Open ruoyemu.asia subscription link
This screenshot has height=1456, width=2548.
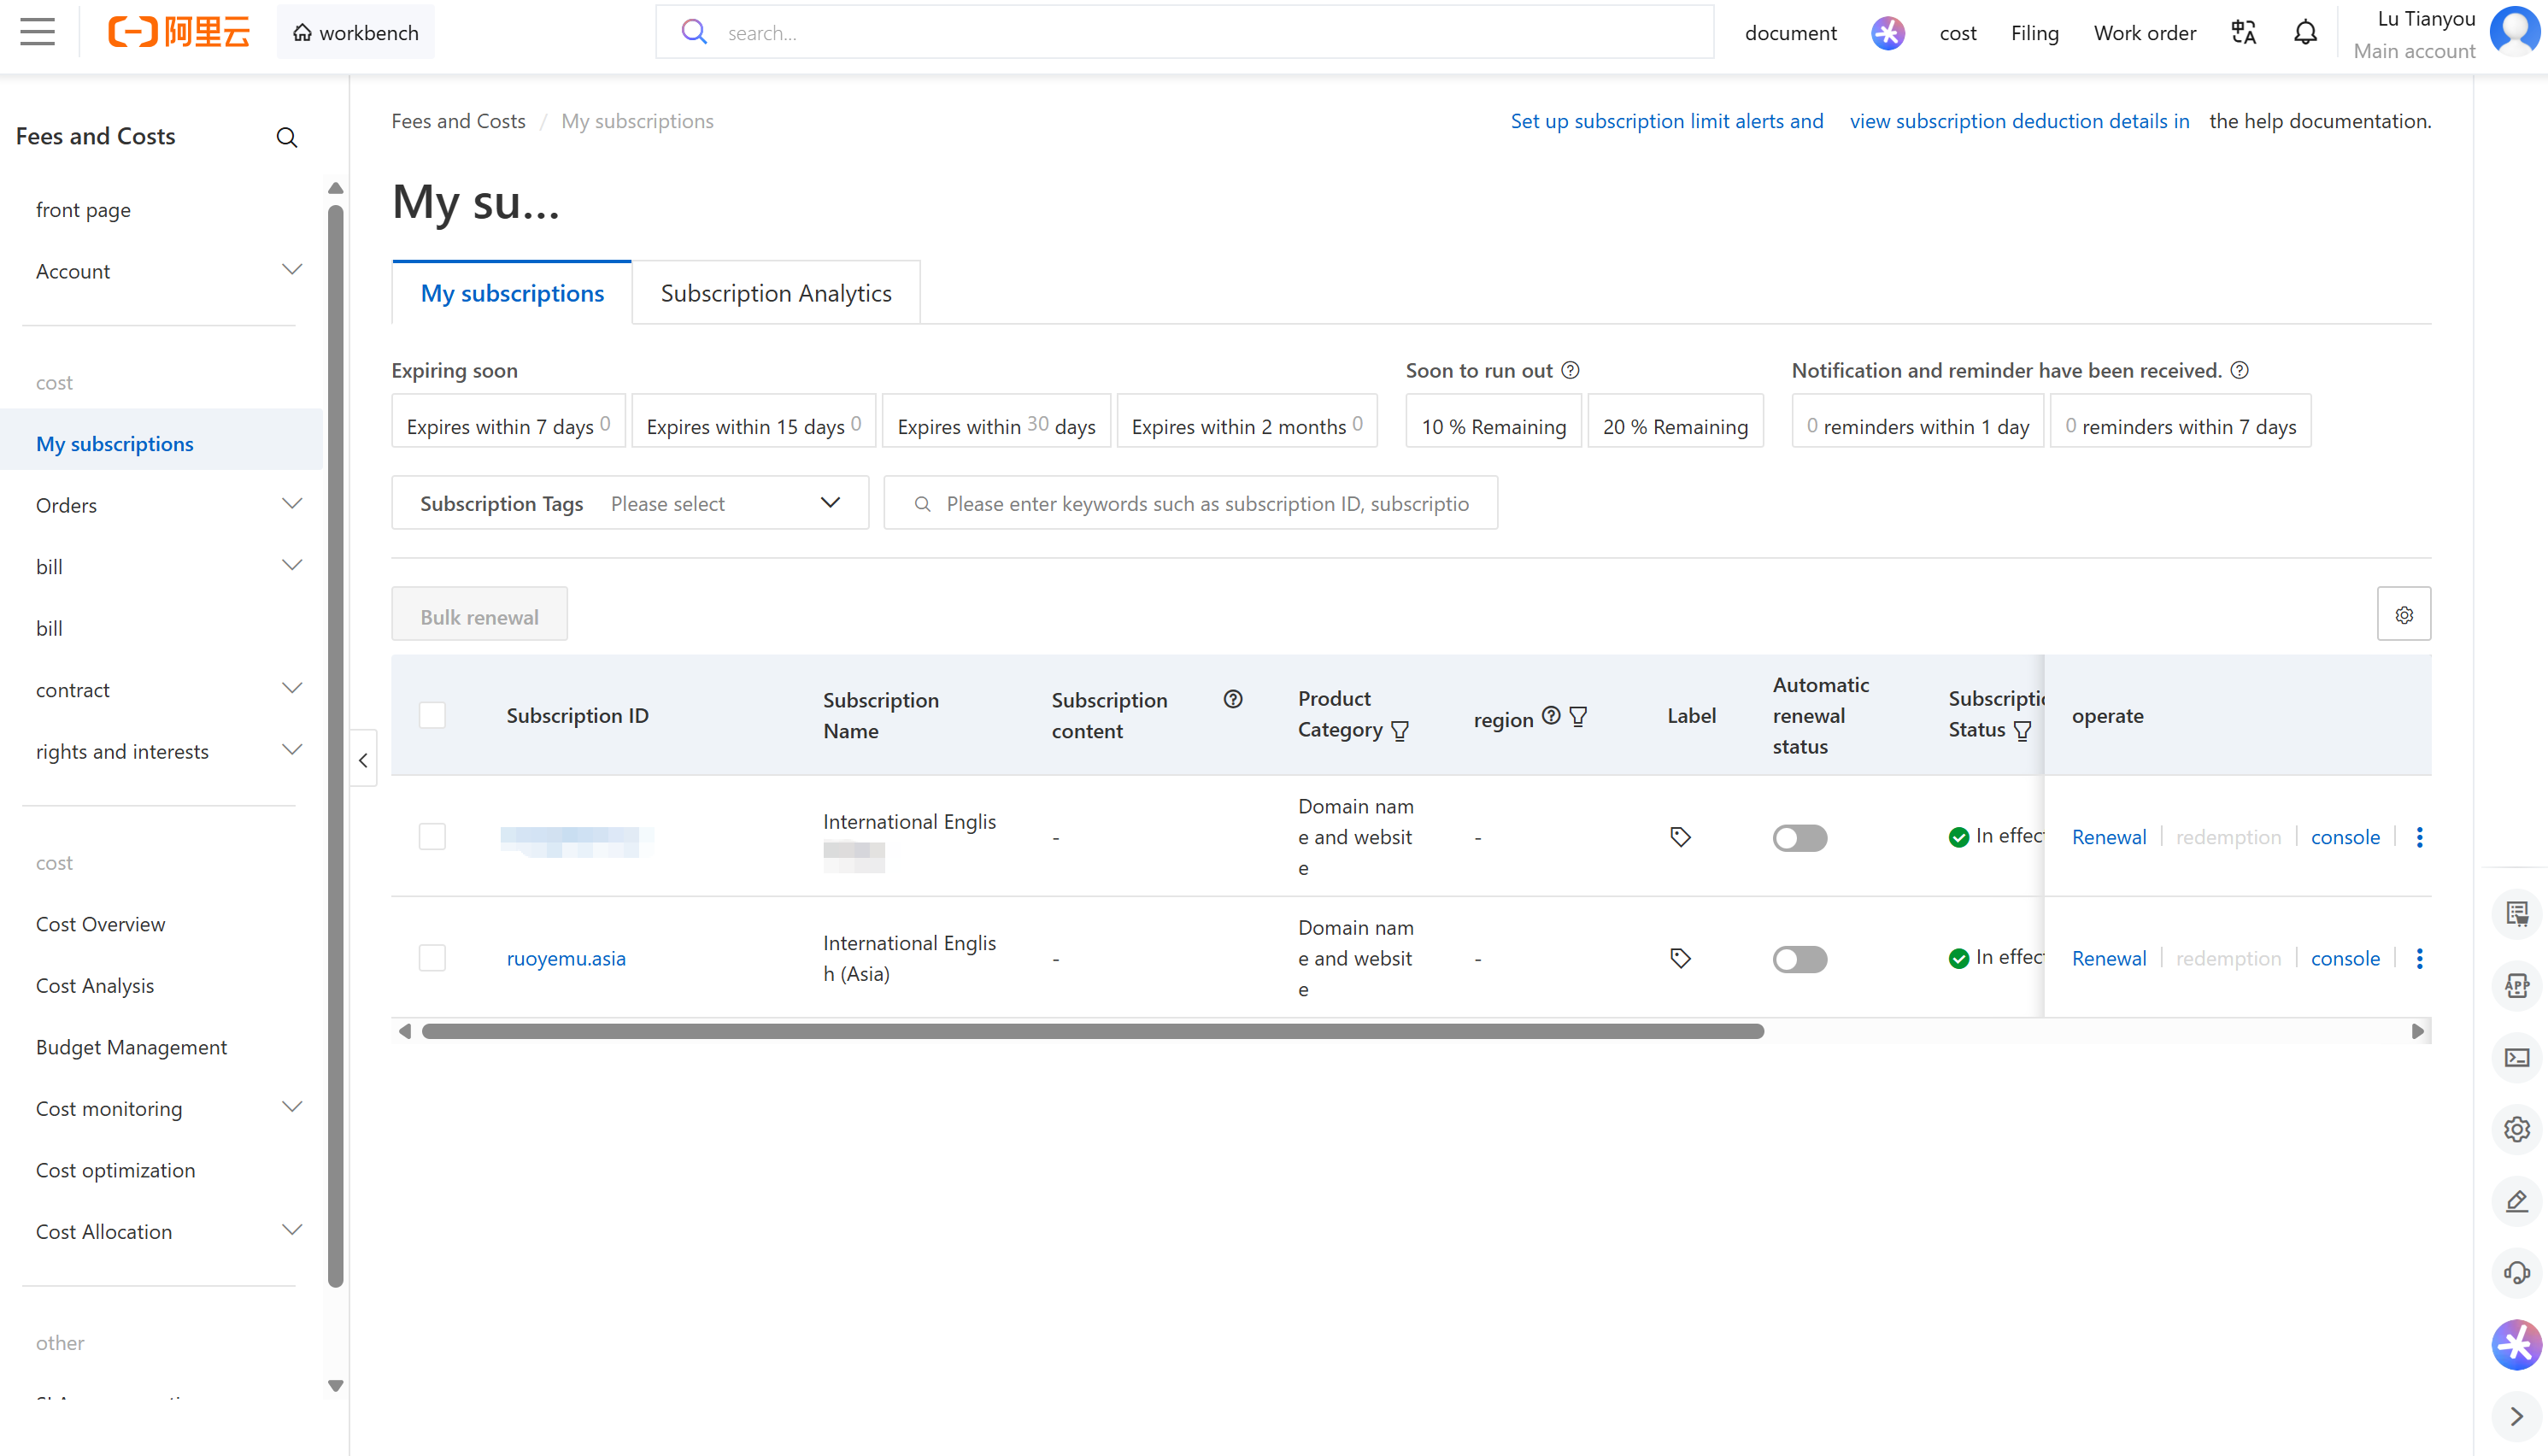click(x=566, y=958)
